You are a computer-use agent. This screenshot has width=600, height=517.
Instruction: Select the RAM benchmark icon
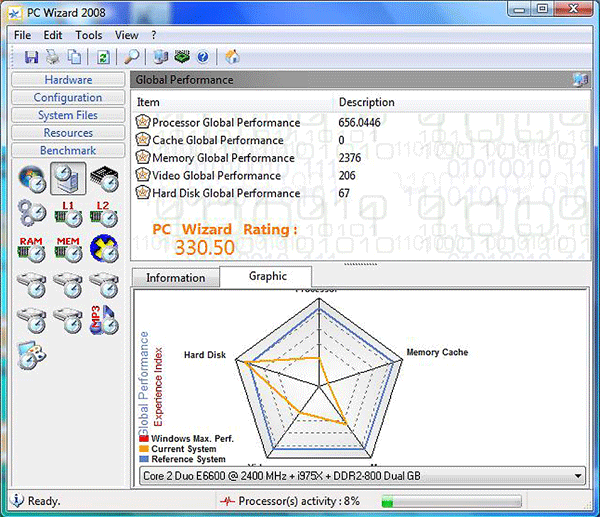(x=31, y=249)
